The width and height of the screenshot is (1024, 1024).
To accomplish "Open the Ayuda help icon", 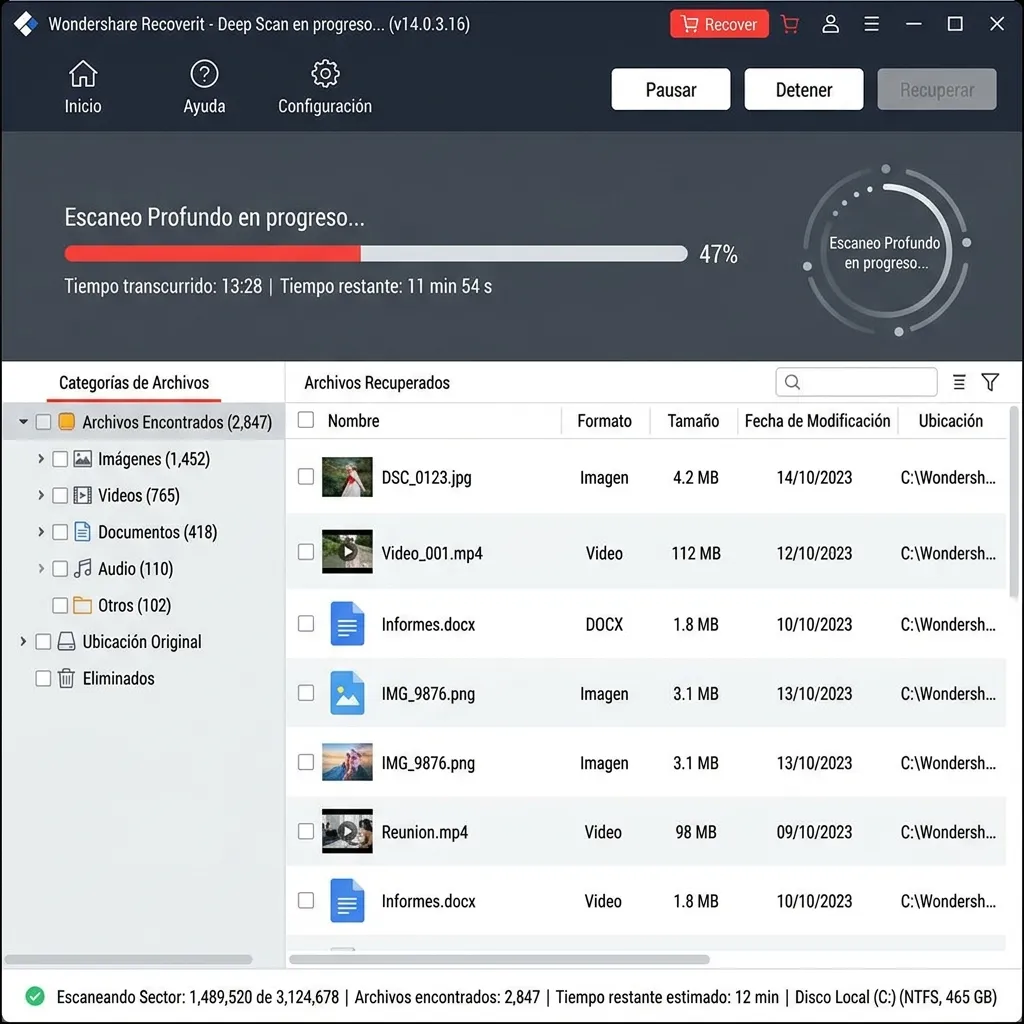I will click(204, 74).
